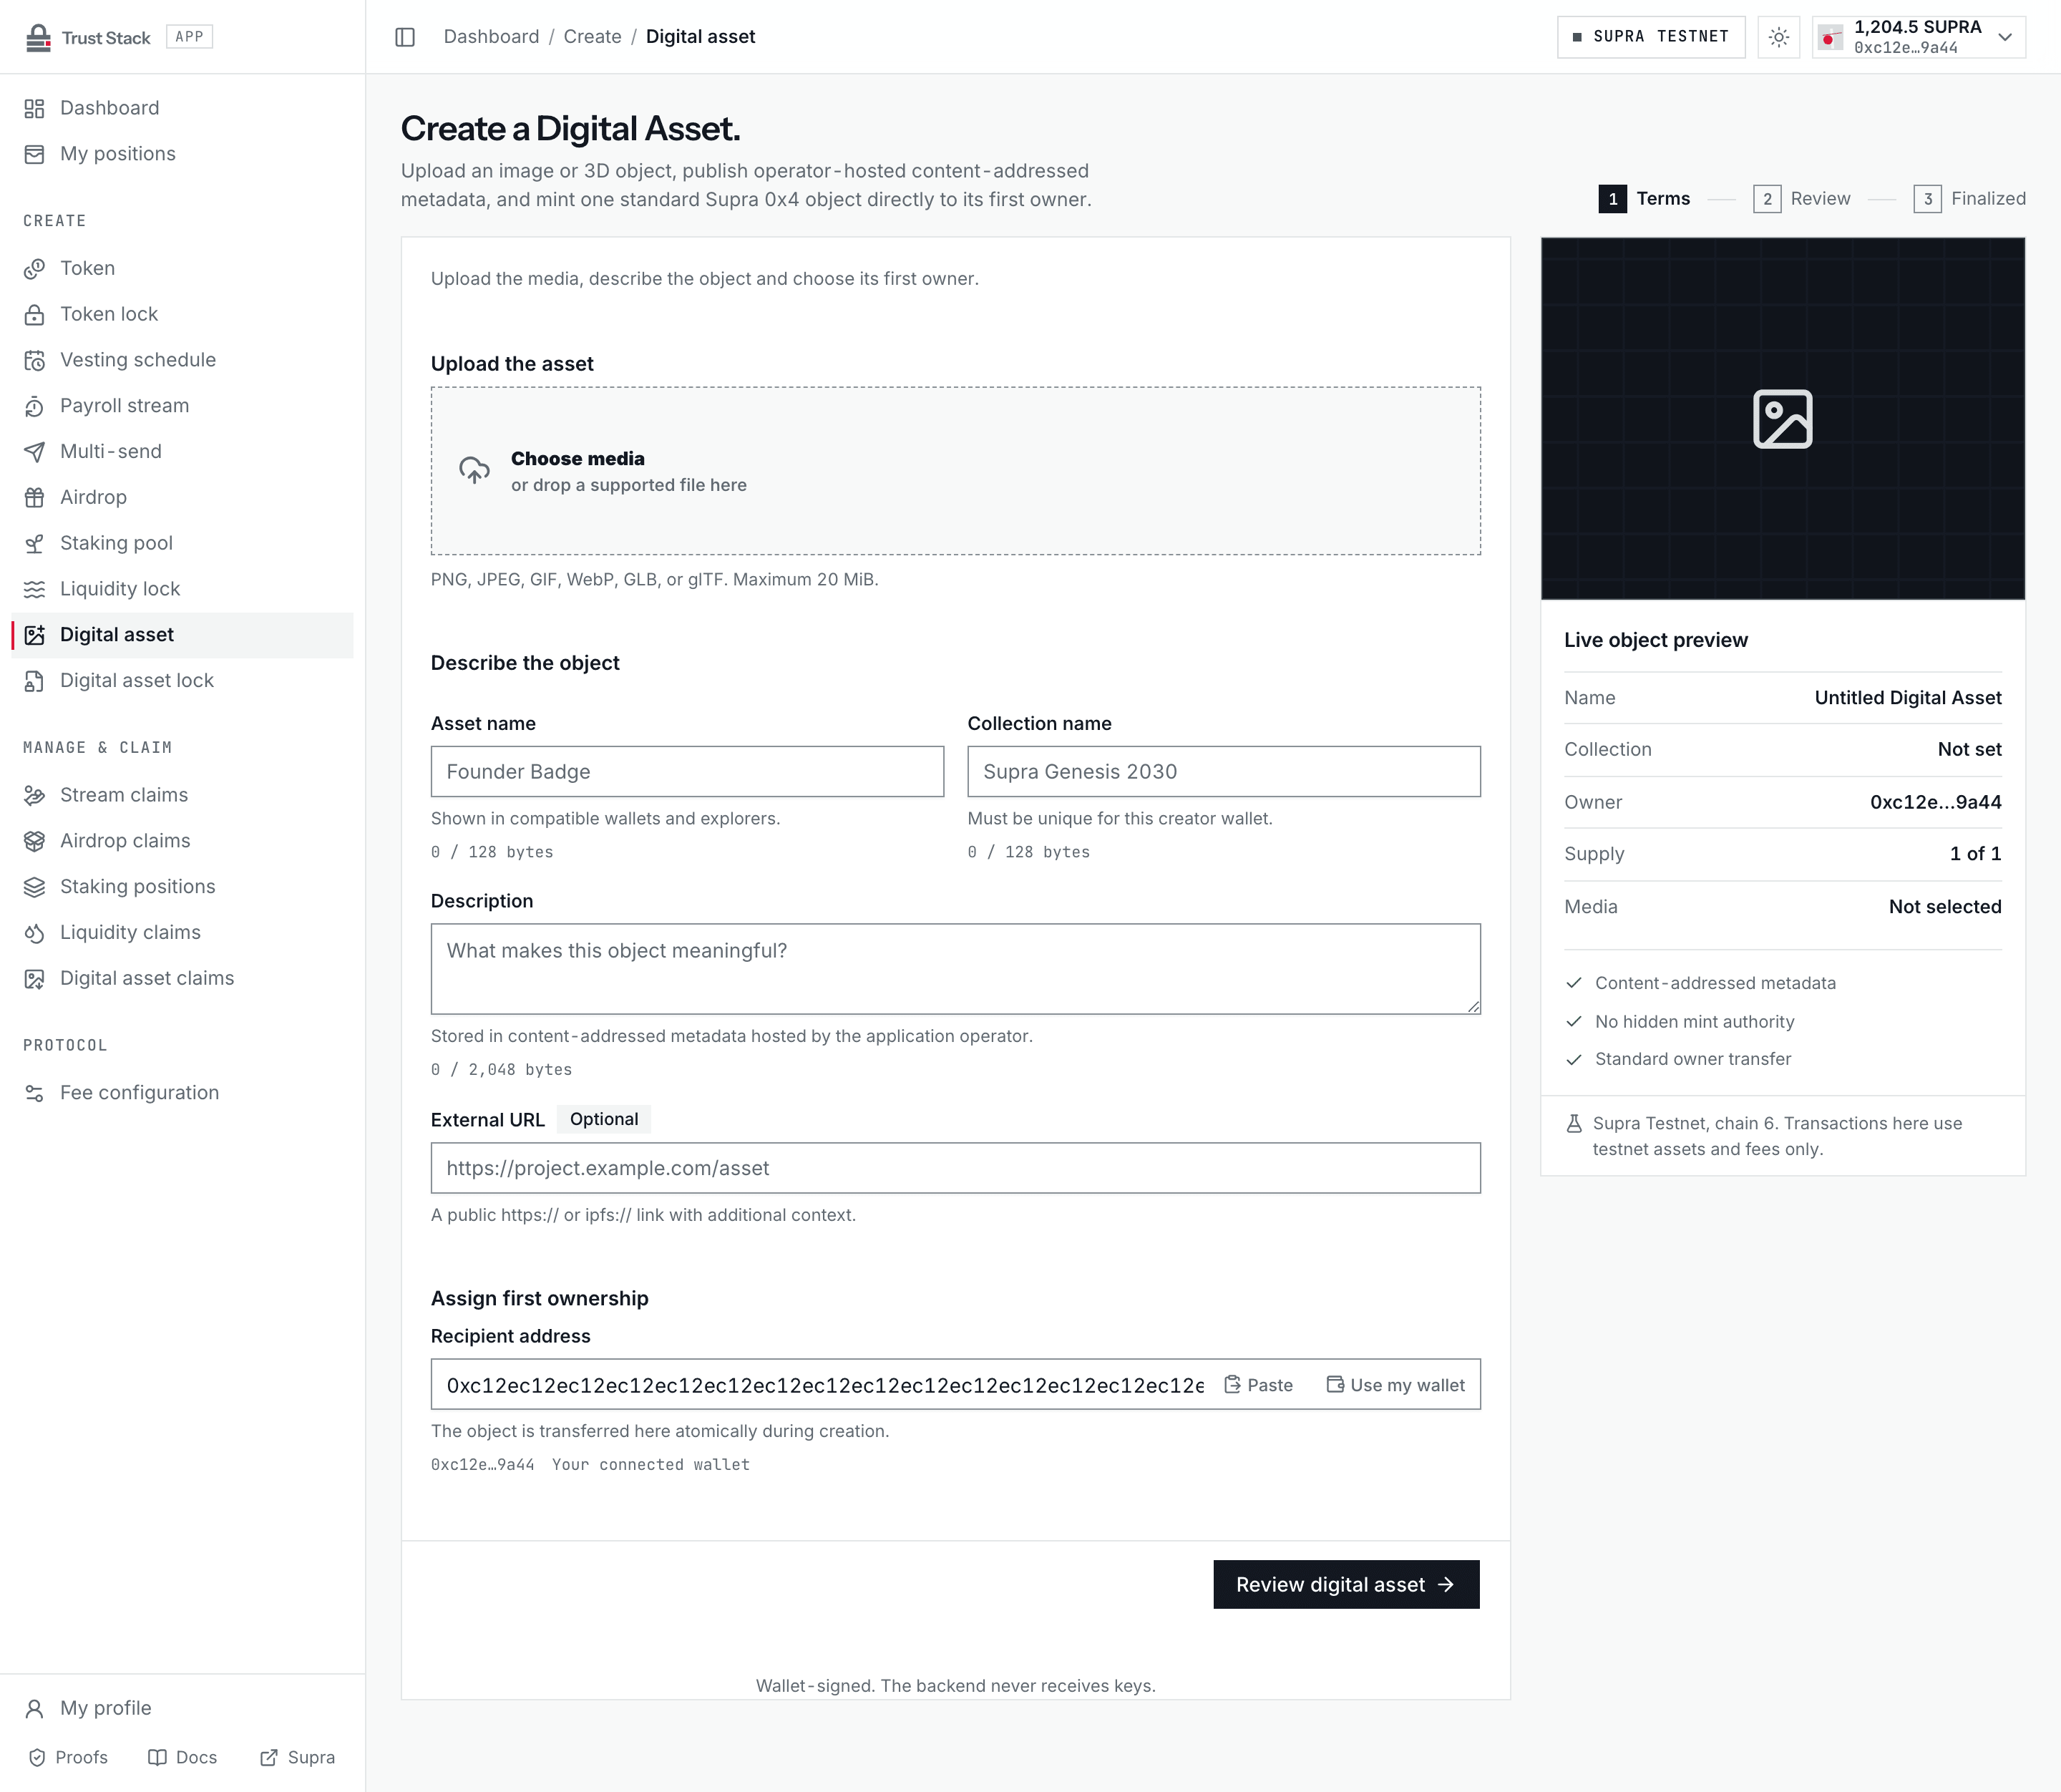Focus the Collection name field
Image resolution: width=2061 pixels, height=1792 pixels.
point(1224,772)
